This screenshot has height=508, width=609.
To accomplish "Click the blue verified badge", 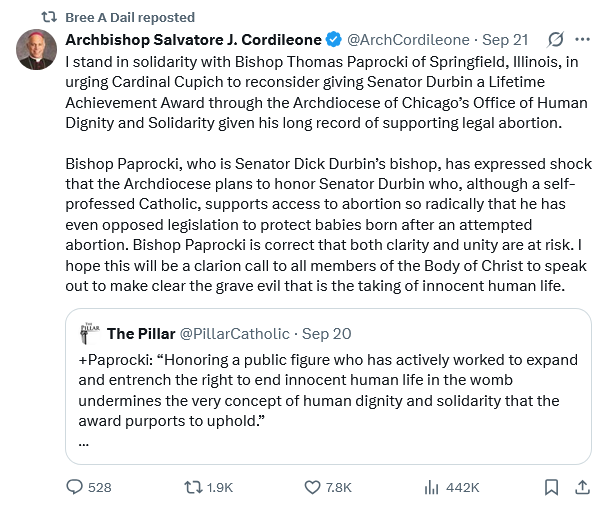I will pyautogui.click(x=334, y=40).
